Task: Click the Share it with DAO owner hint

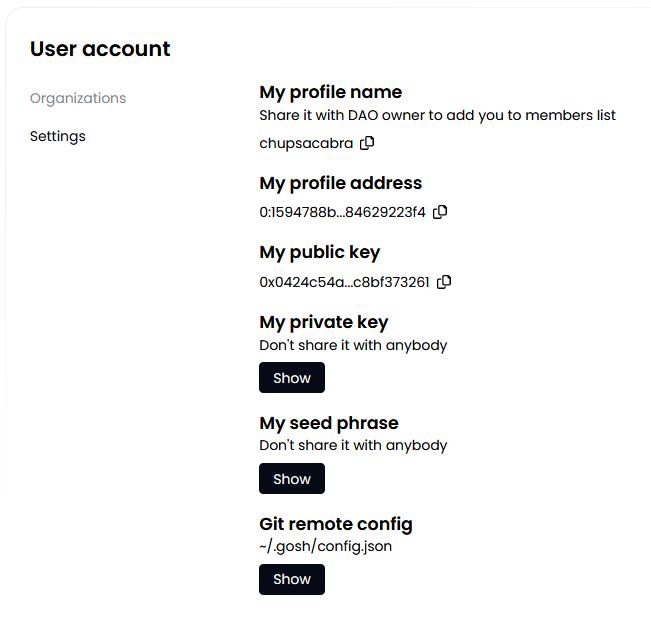Action: 437,115
